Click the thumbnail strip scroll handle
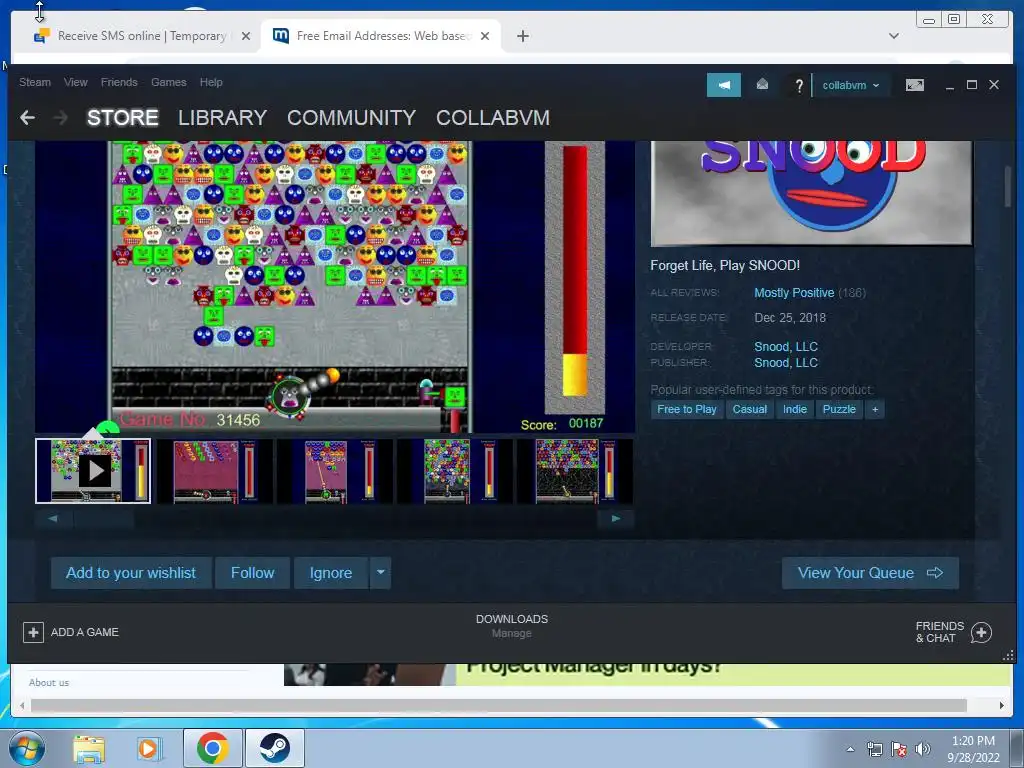The height and width of the screenshot is (768, 1024). 104,519
